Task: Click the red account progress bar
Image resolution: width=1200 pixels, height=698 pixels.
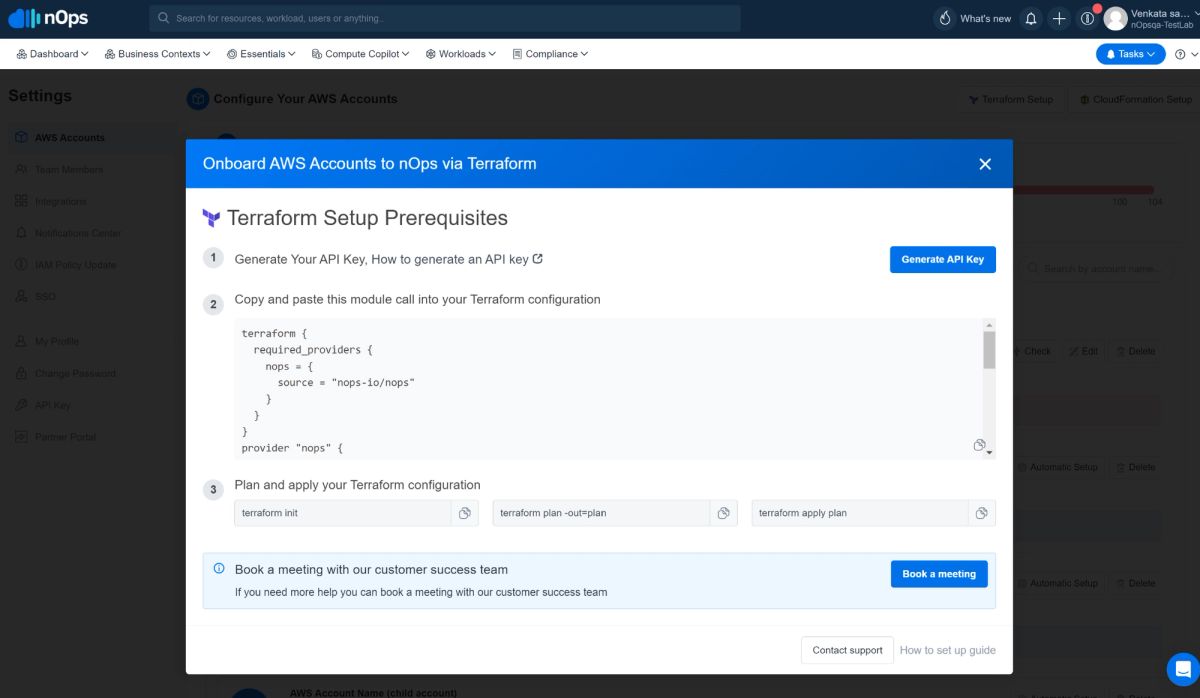Action: pos(1083,189)
